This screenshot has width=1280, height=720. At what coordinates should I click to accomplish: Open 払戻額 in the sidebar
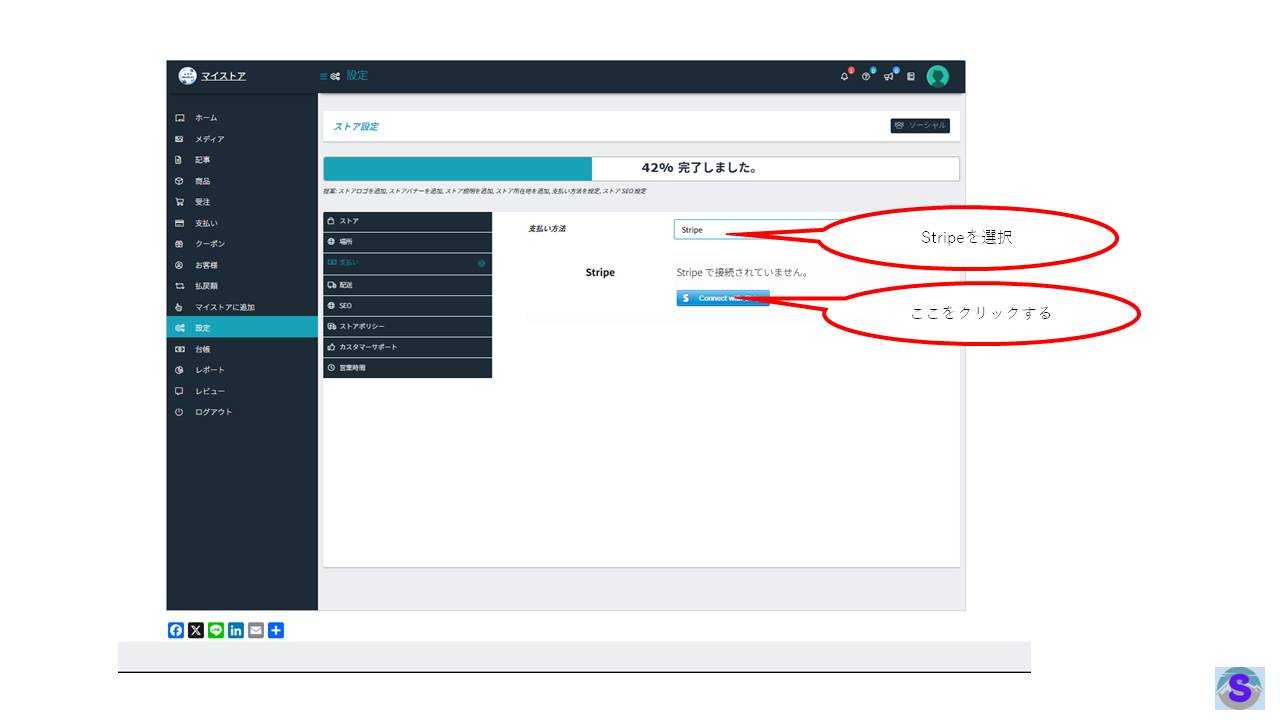[x=242, y=286]
